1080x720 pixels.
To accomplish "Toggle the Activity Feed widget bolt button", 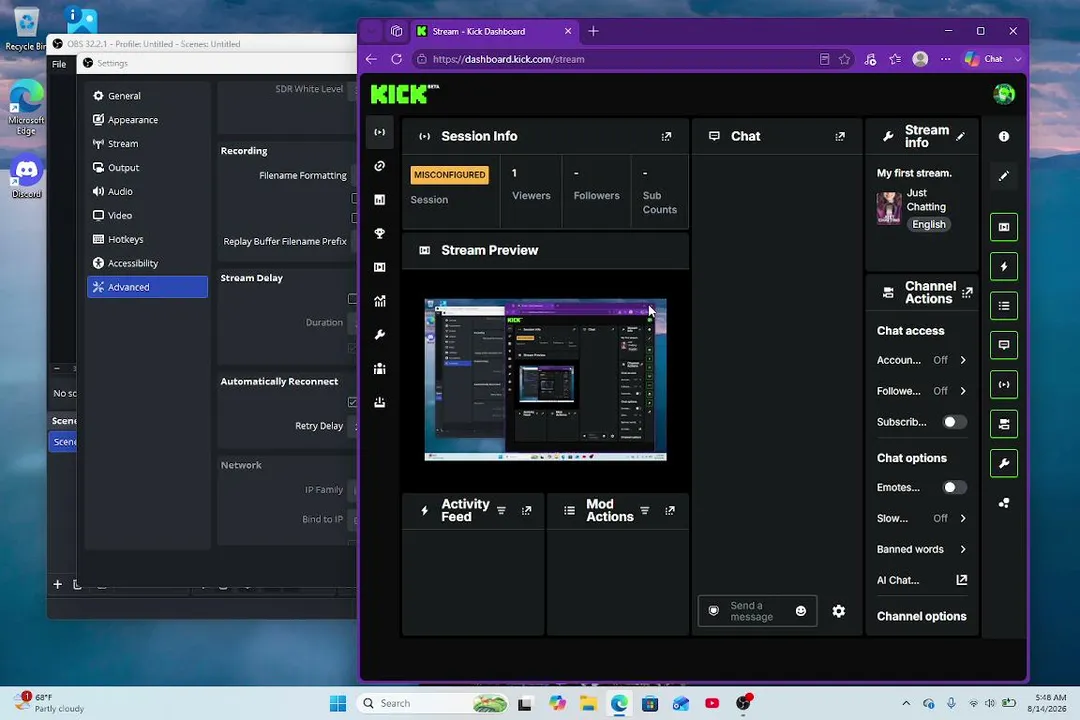I will tap(1004, 267).
